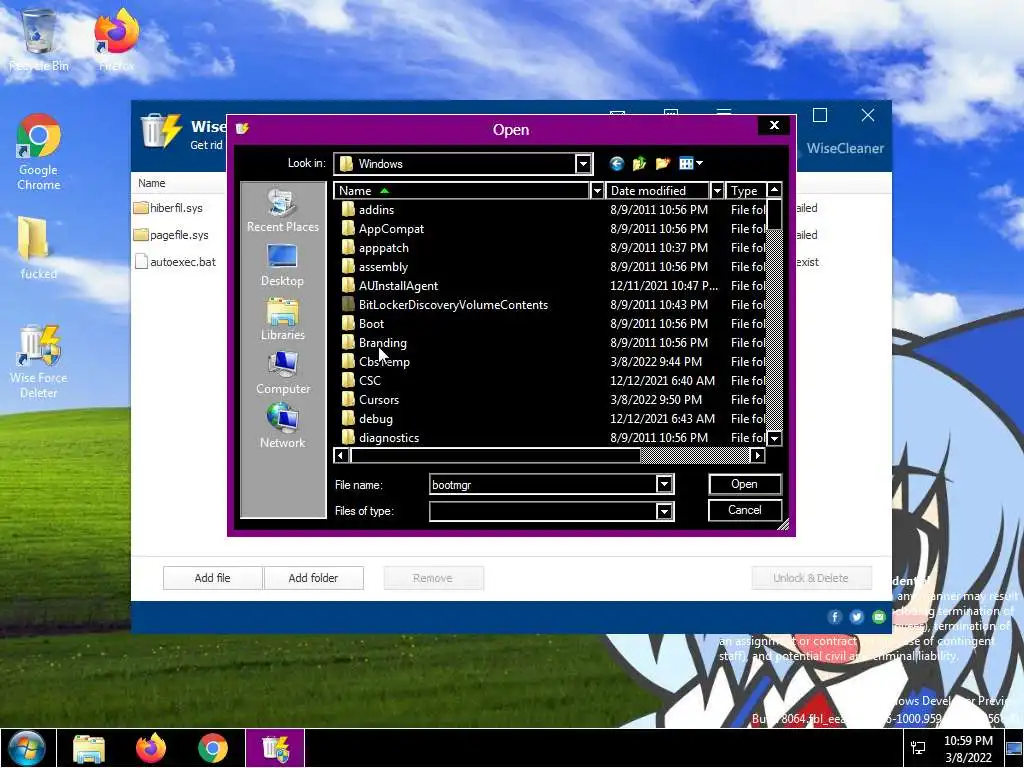This screenshot has width=1024, height=768.
Task: Select the Branding folder name
Action: tap(383, 343)
